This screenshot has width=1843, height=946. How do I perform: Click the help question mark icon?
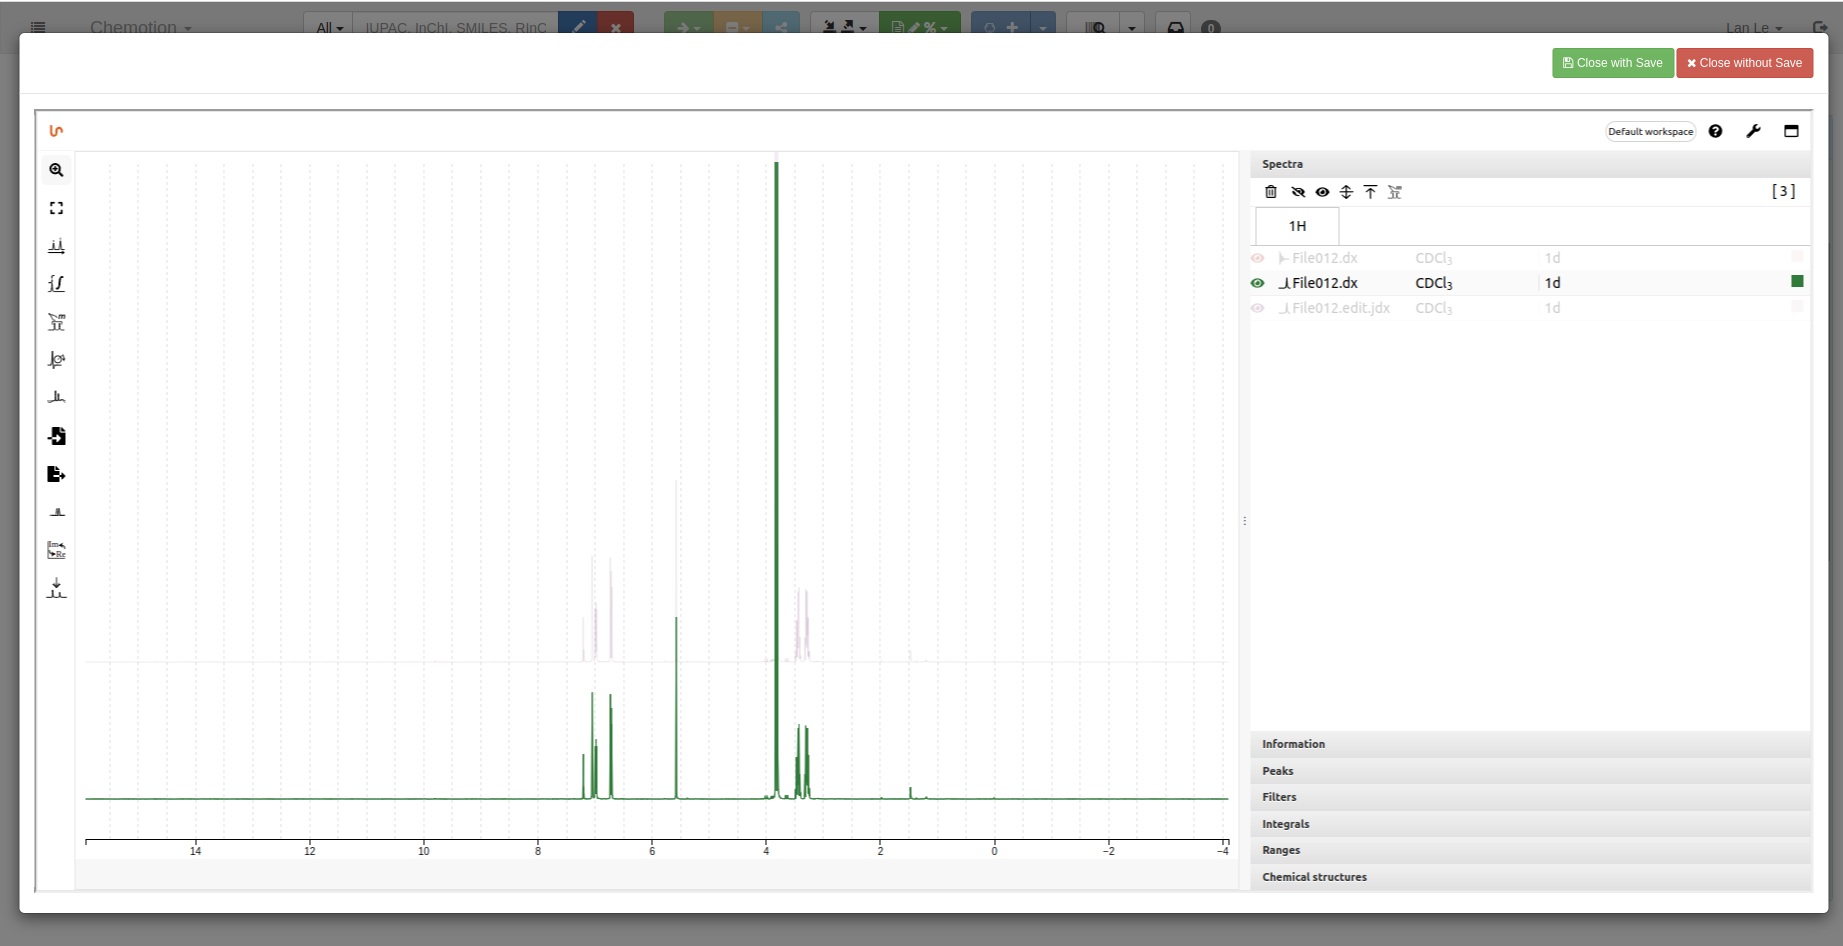[x=1716, y=131]
